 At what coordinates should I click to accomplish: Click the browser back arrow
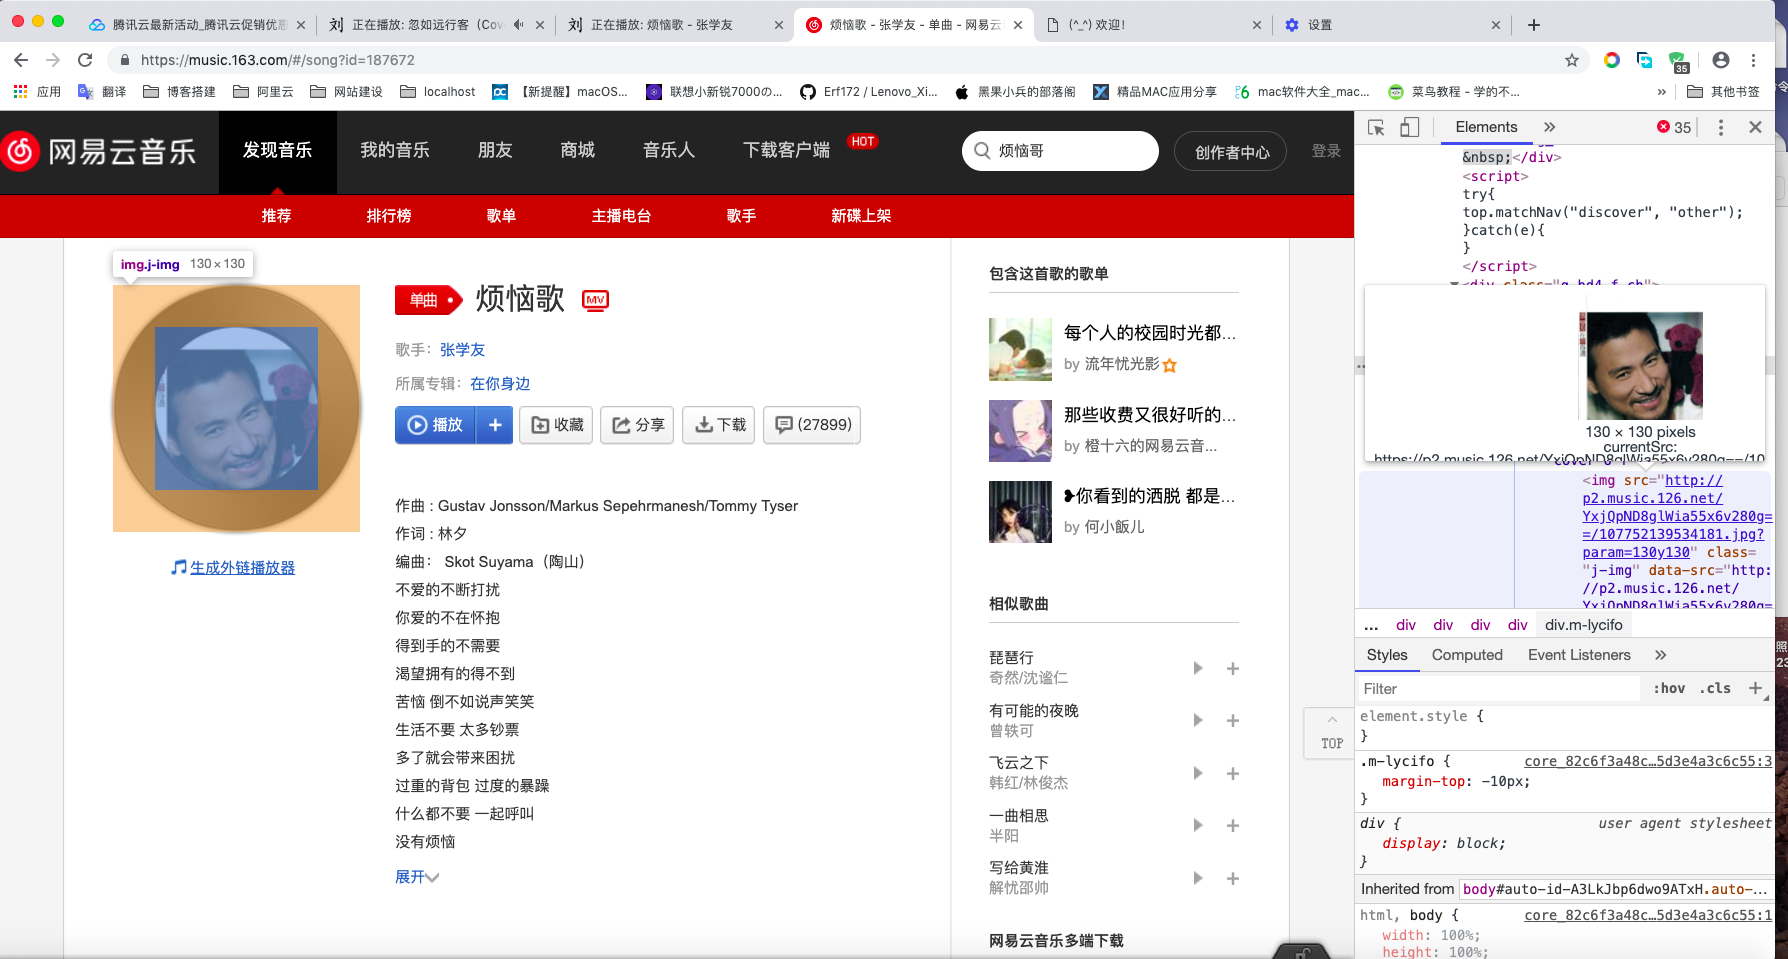pos(21,60)
